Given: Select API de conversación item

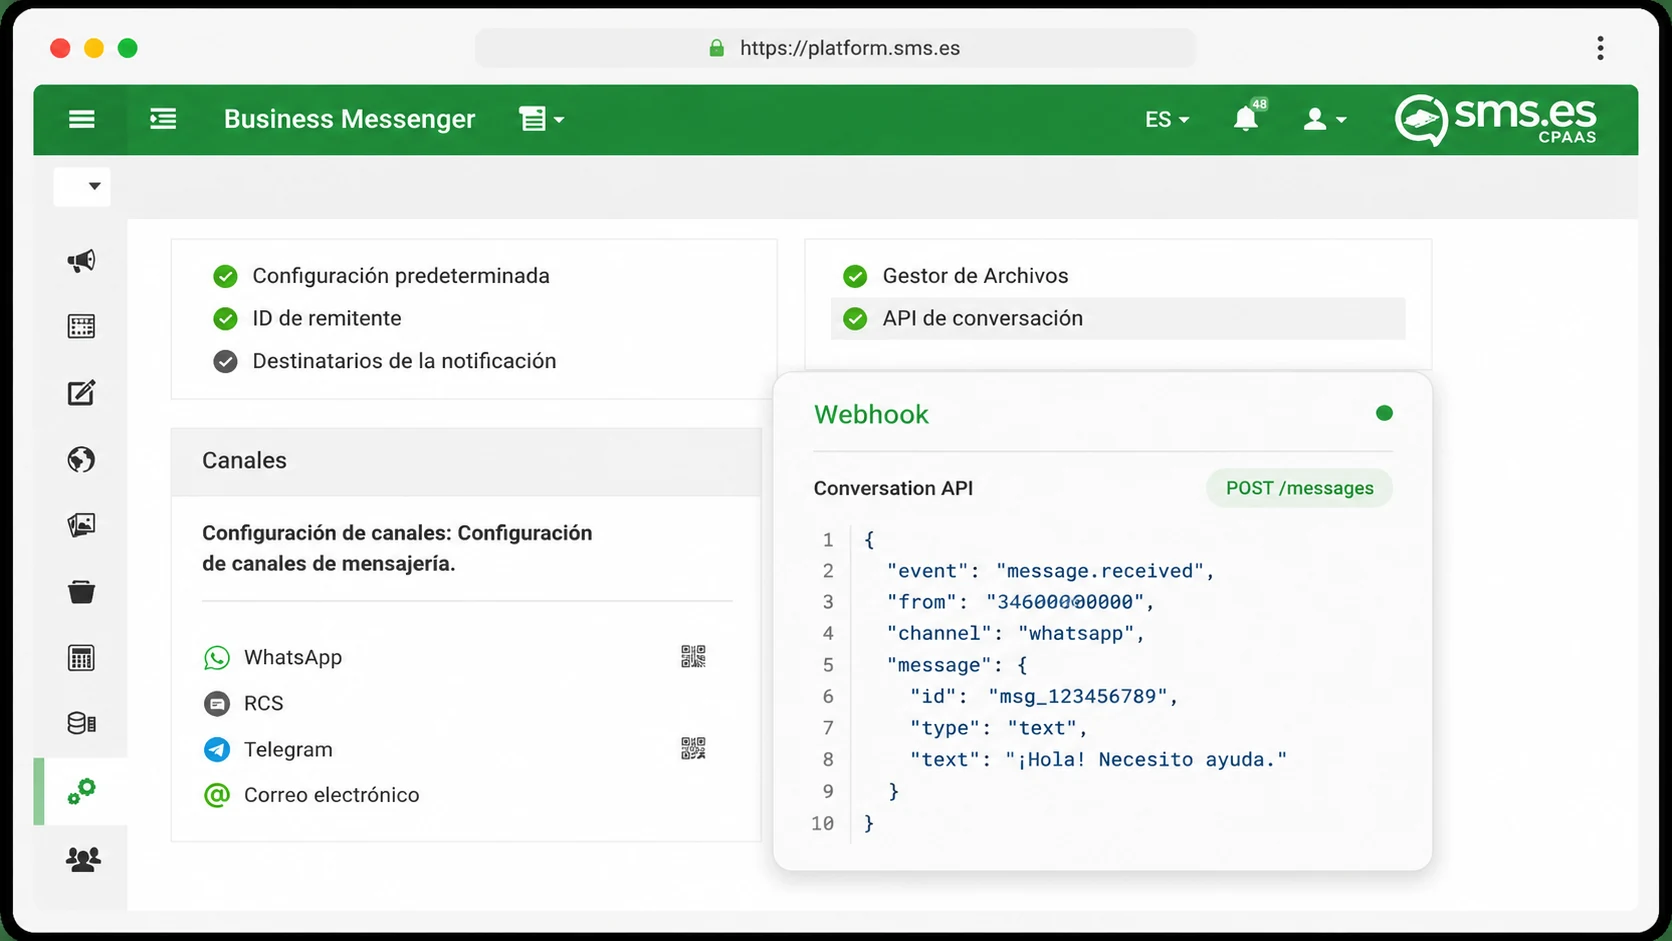Looking at the screenshot, I should tap(1118, 318).
